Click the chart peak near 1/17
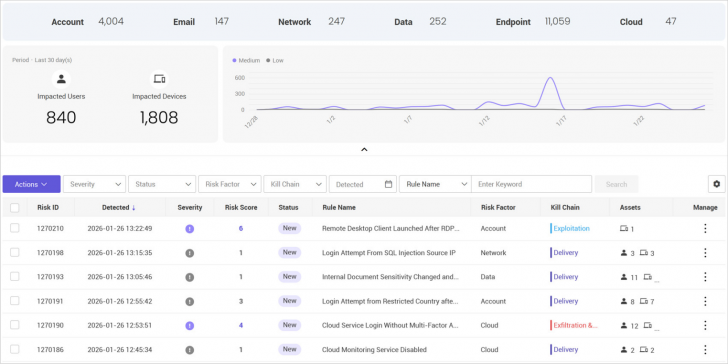 pyautogui.click(x=550, y=78)
